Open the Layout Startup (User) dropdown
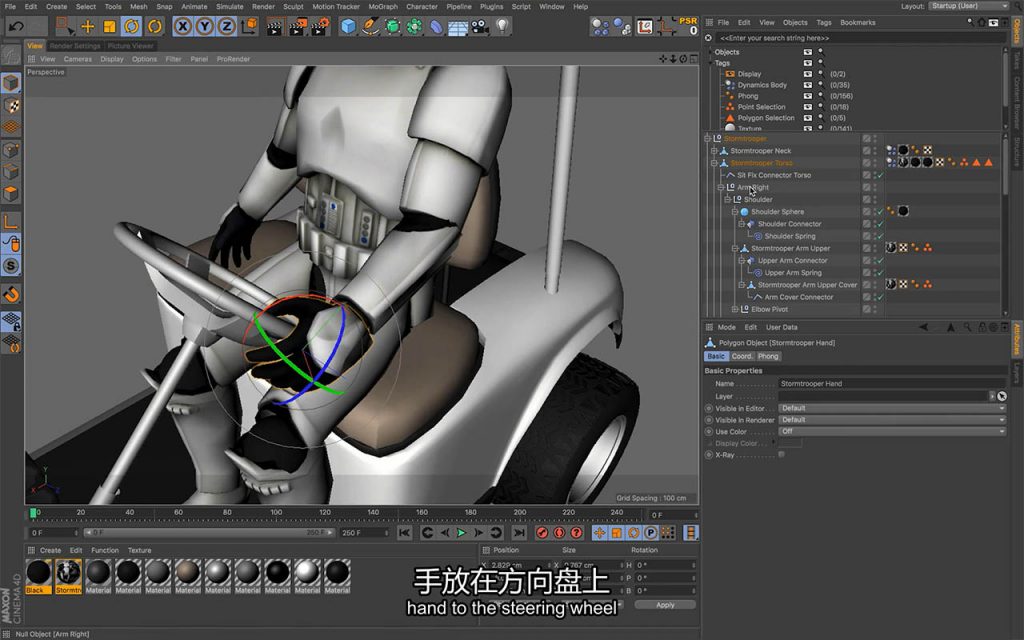This screenshot has width=1024, height=640. pyautogui.click(x=968, y=6)
